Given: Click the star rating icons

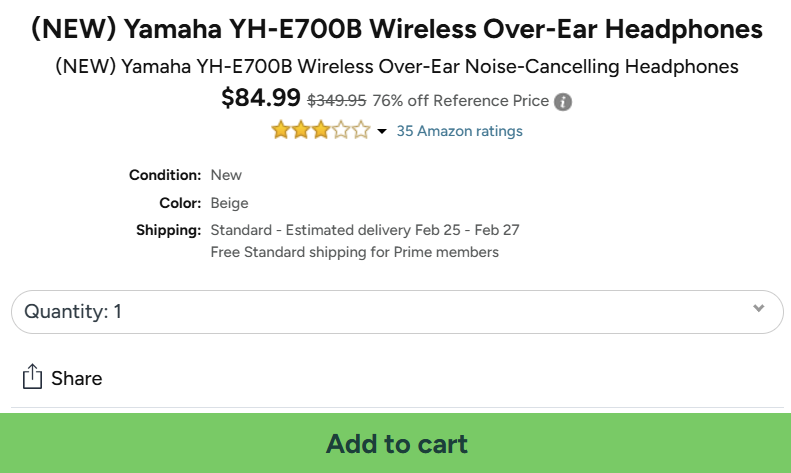Looking at the screenshot, I should 320,131.
